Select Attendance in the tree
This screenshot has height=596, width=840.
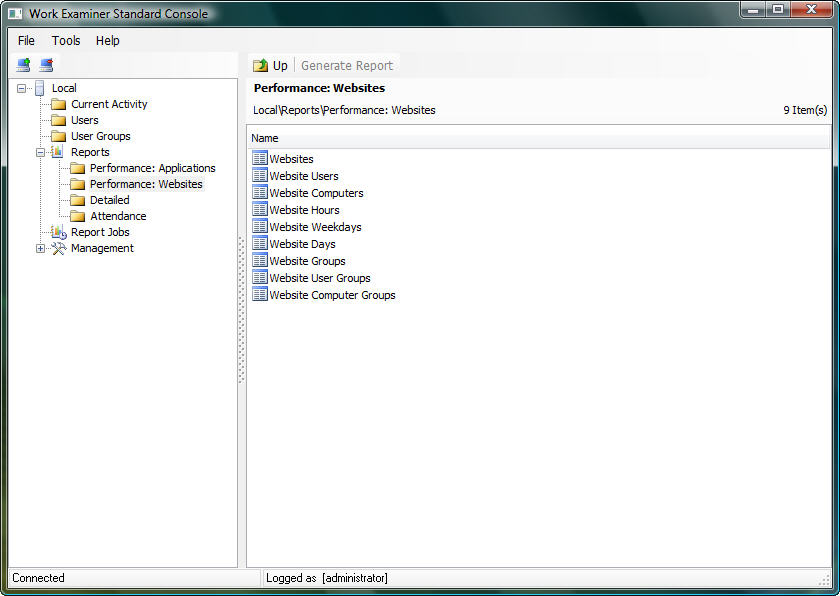click(118, 216)
